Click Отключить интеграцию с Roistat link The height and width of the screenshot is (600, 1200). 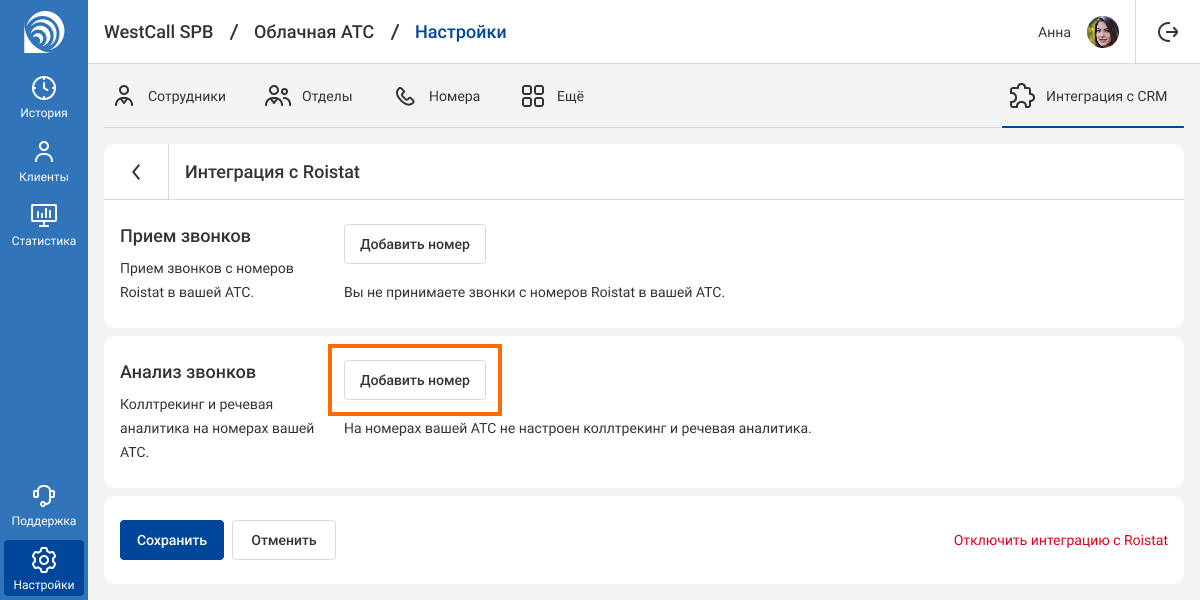(1060, 540)
